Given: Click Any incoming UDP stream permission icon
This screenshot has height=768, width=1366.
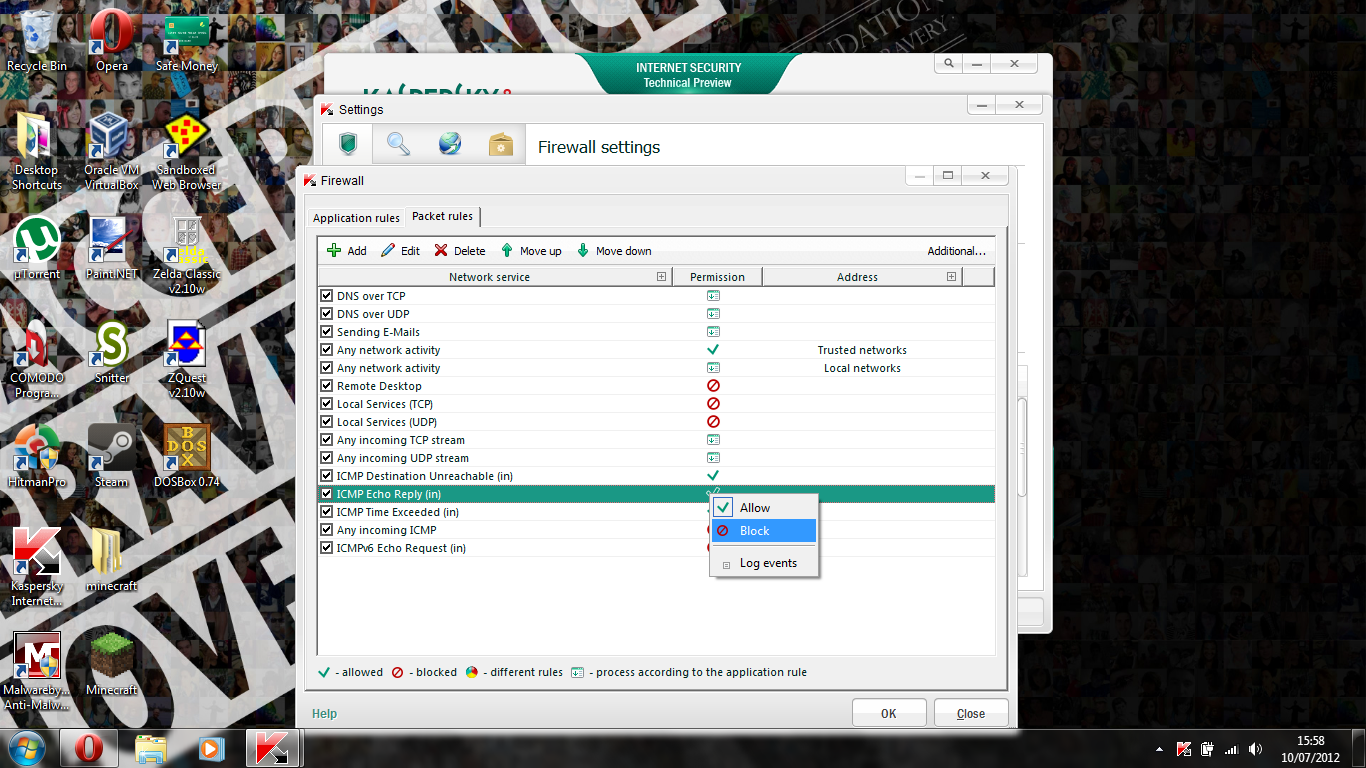Looking at the screenshot, I should (713, 458).
